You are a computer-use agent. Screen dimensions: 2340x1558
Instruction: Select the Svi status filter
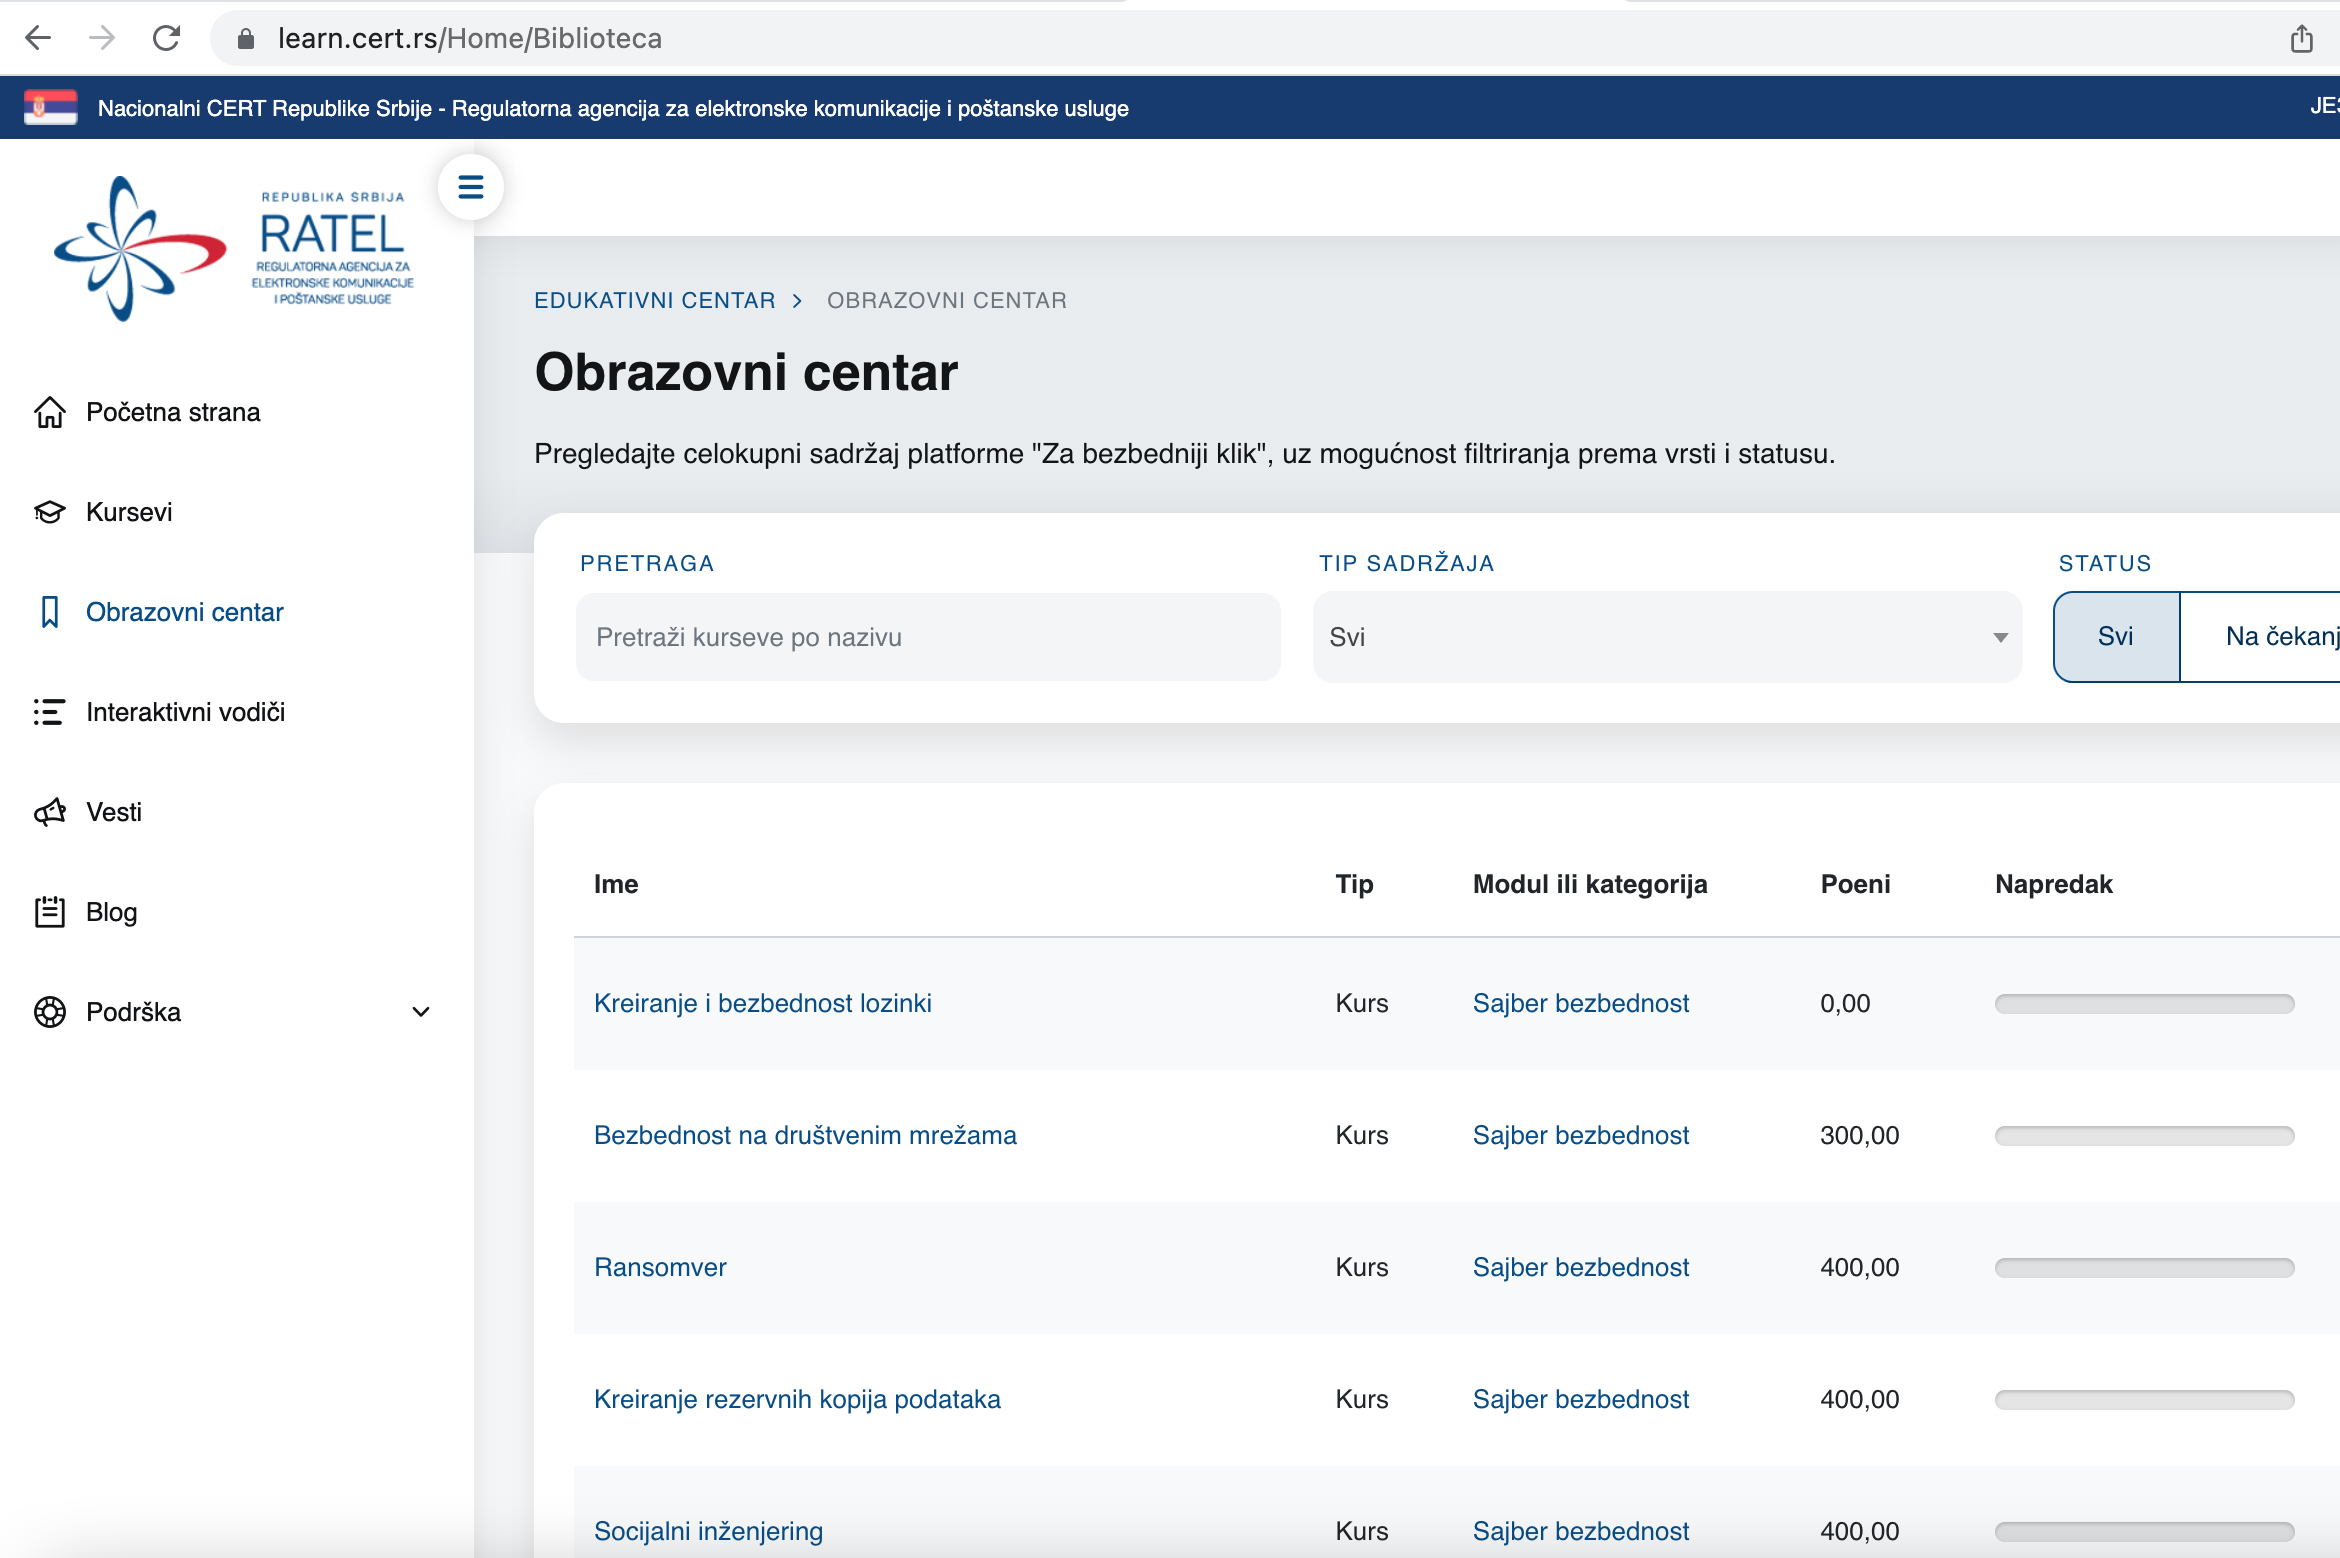click(x=2116, y=636)
